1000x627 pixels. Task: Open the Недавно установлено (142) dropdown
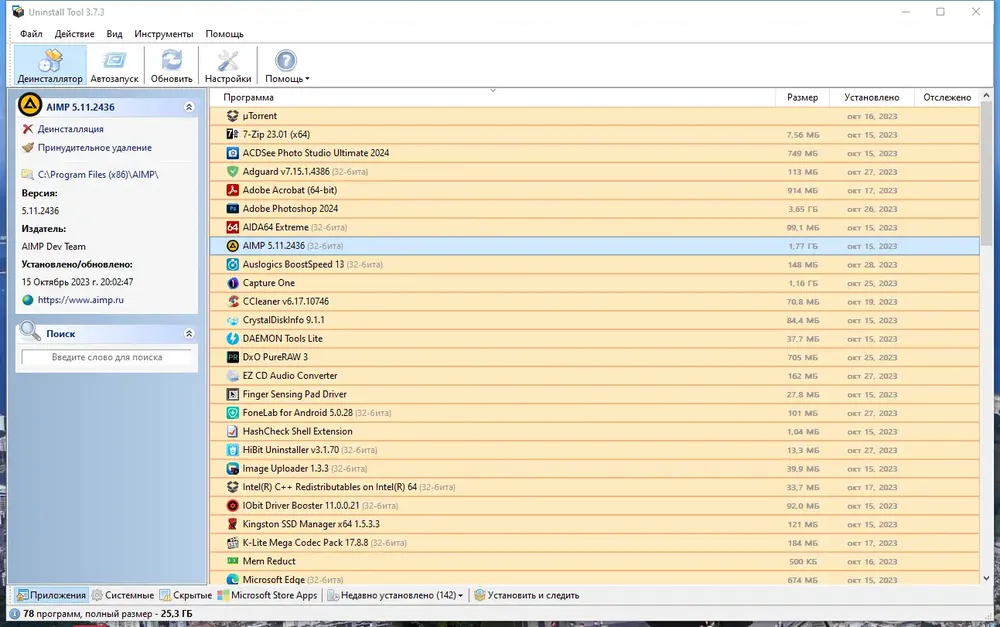(x=395, y=595)
